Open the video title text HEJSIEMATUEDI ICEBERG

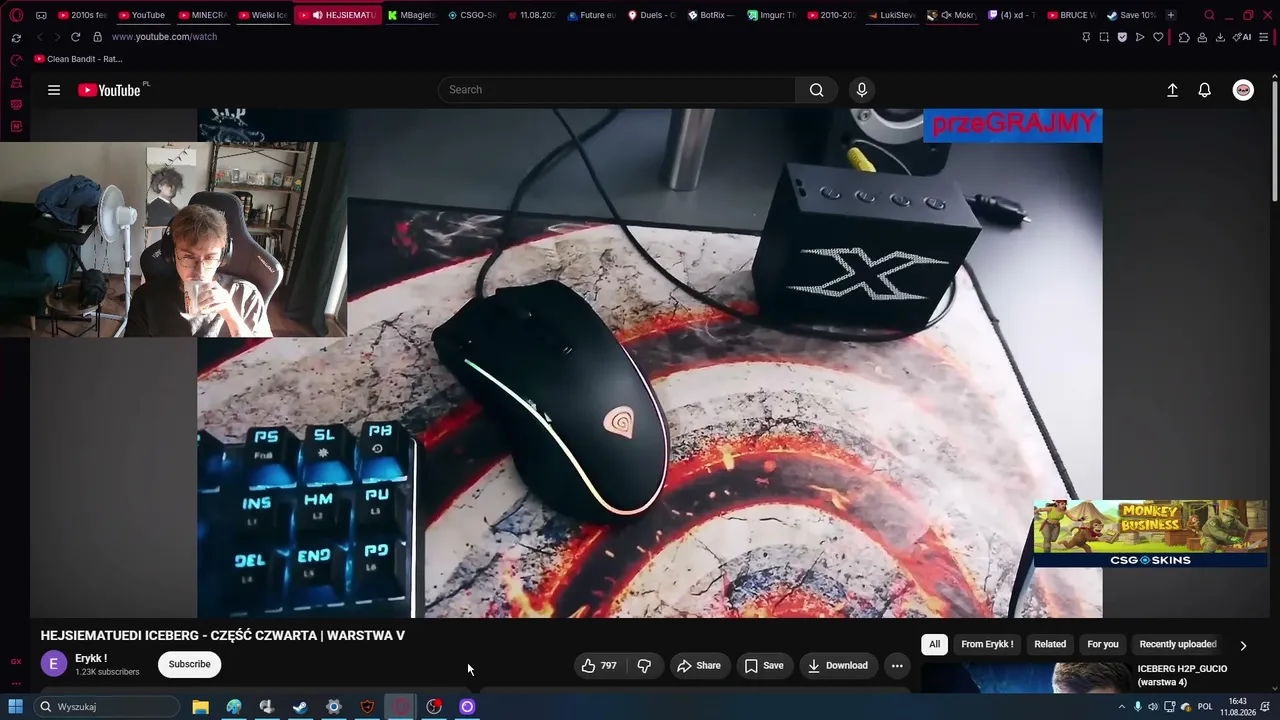click(222, 636)
